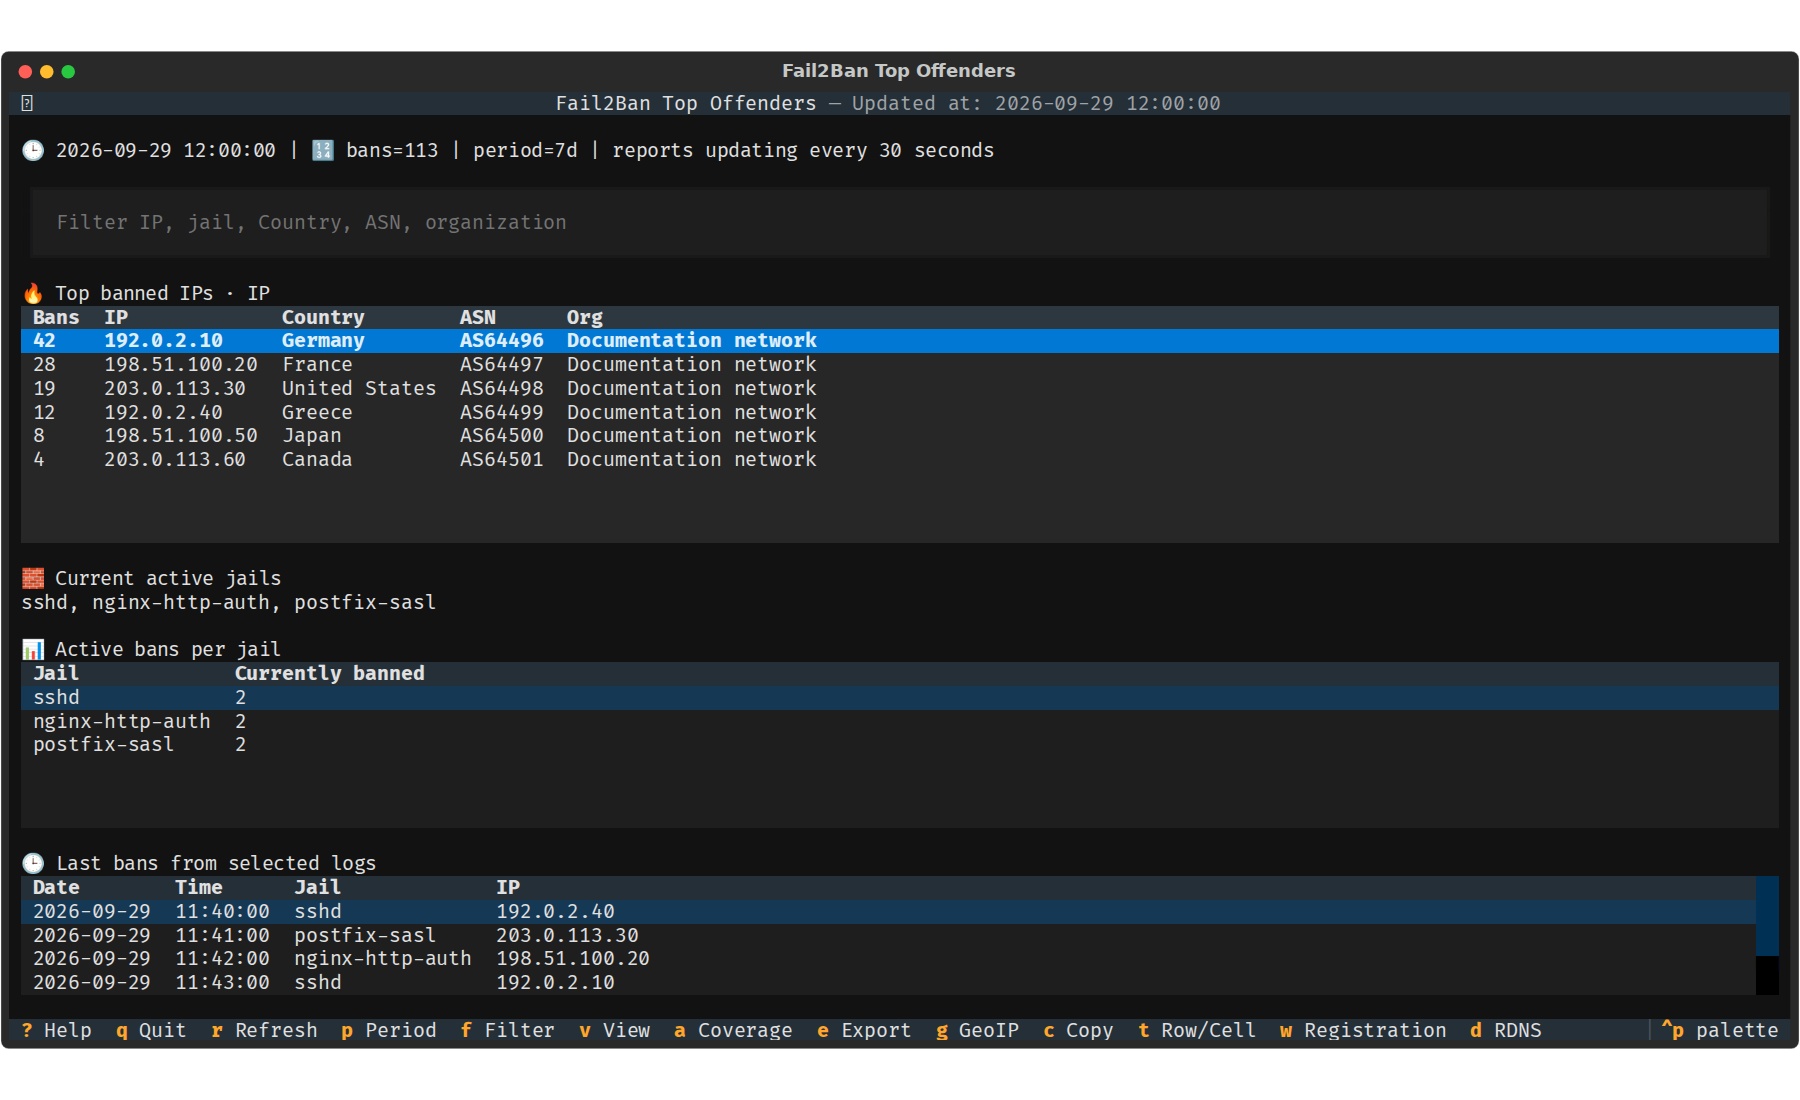This screenshot has width=1800, height=1100.
Task: Select the sshd row in Active bans per jail
Action: 900,697
